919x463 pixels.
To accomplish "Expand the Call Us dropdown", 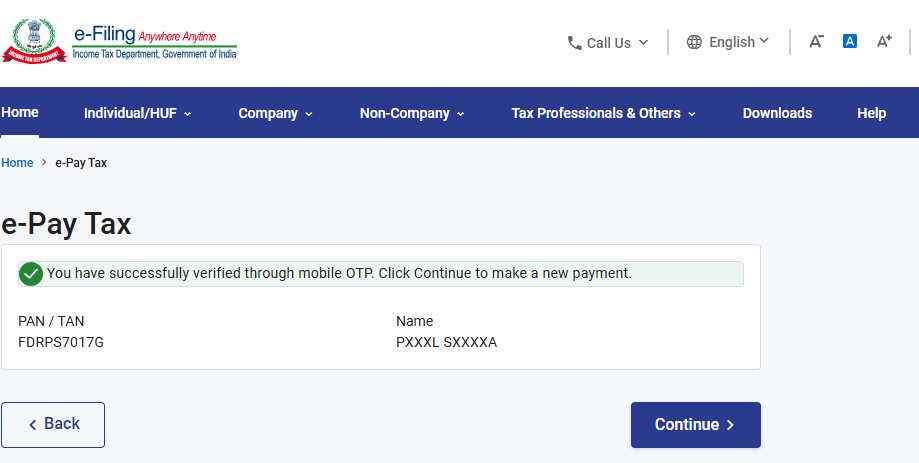I will point(608,43).
